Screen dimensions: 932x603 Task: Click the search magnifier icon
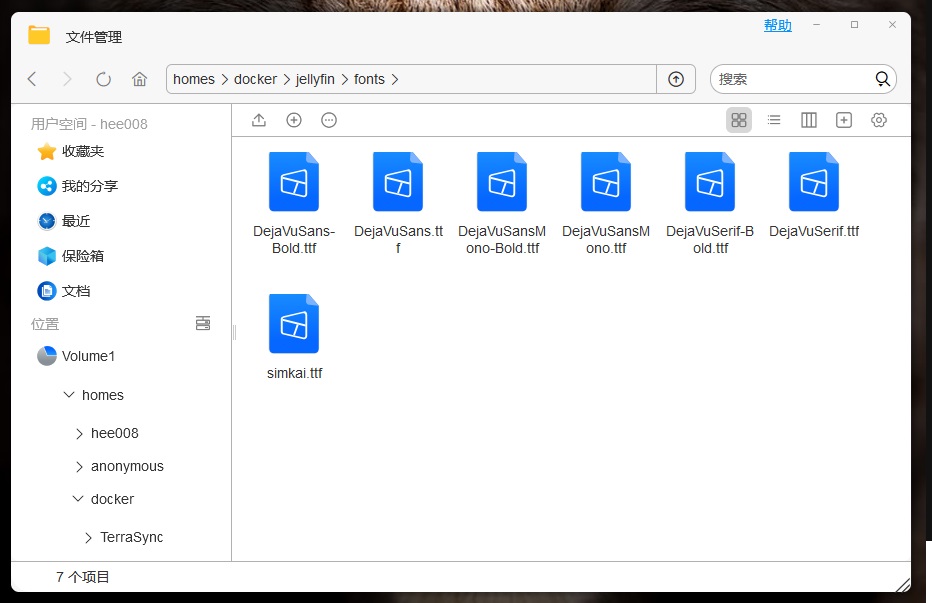pyautogui.click(x=883, y=79)
